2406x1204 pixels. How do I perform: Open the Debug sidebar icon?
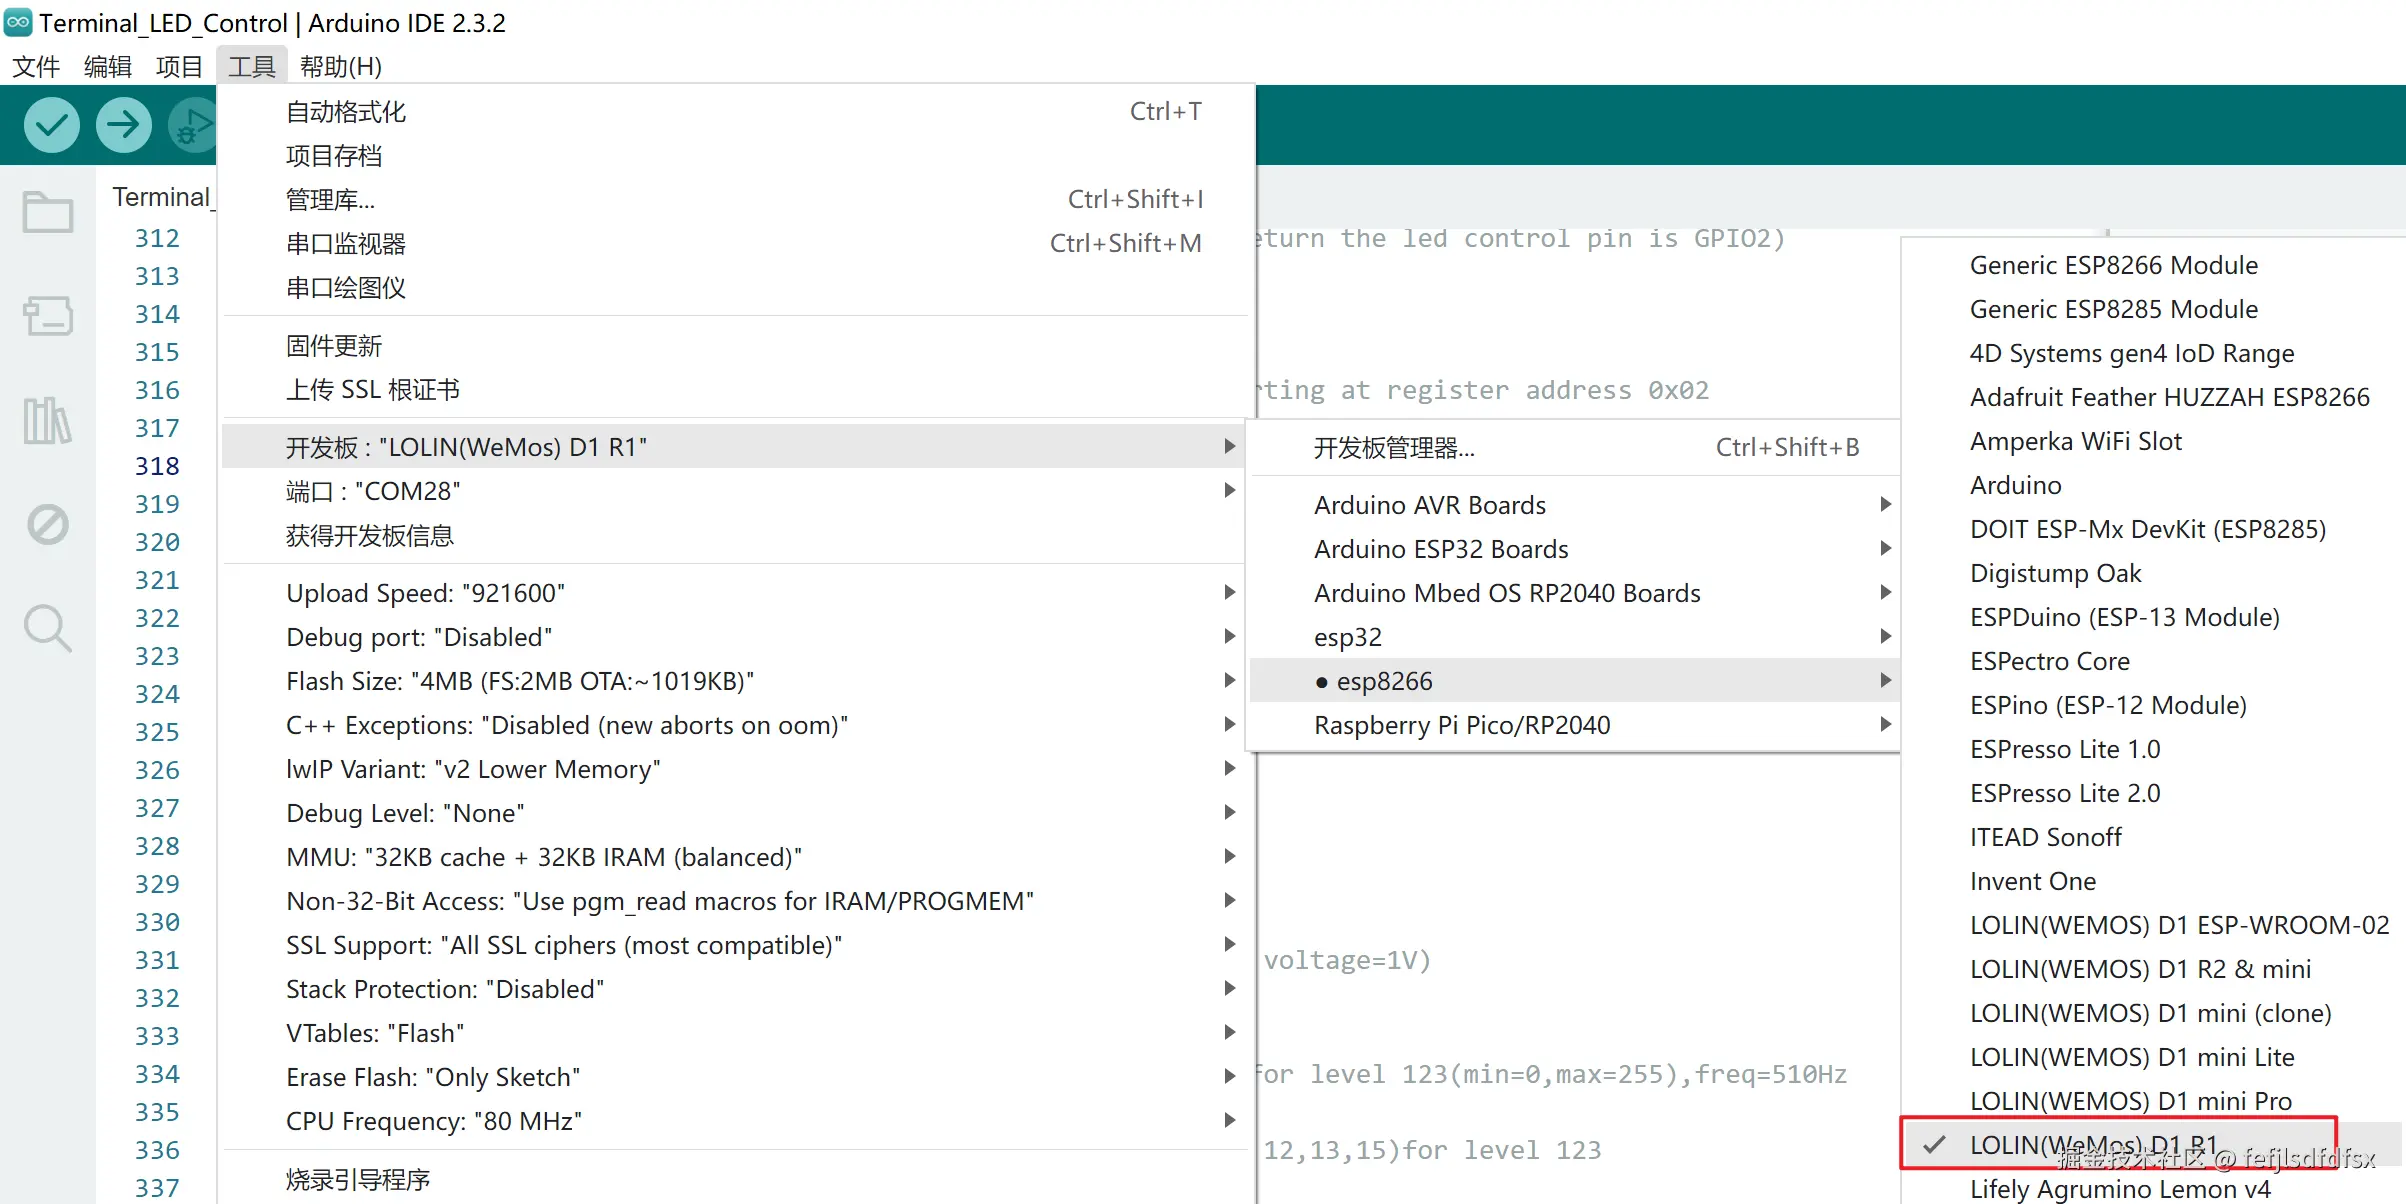click(48, 524)
